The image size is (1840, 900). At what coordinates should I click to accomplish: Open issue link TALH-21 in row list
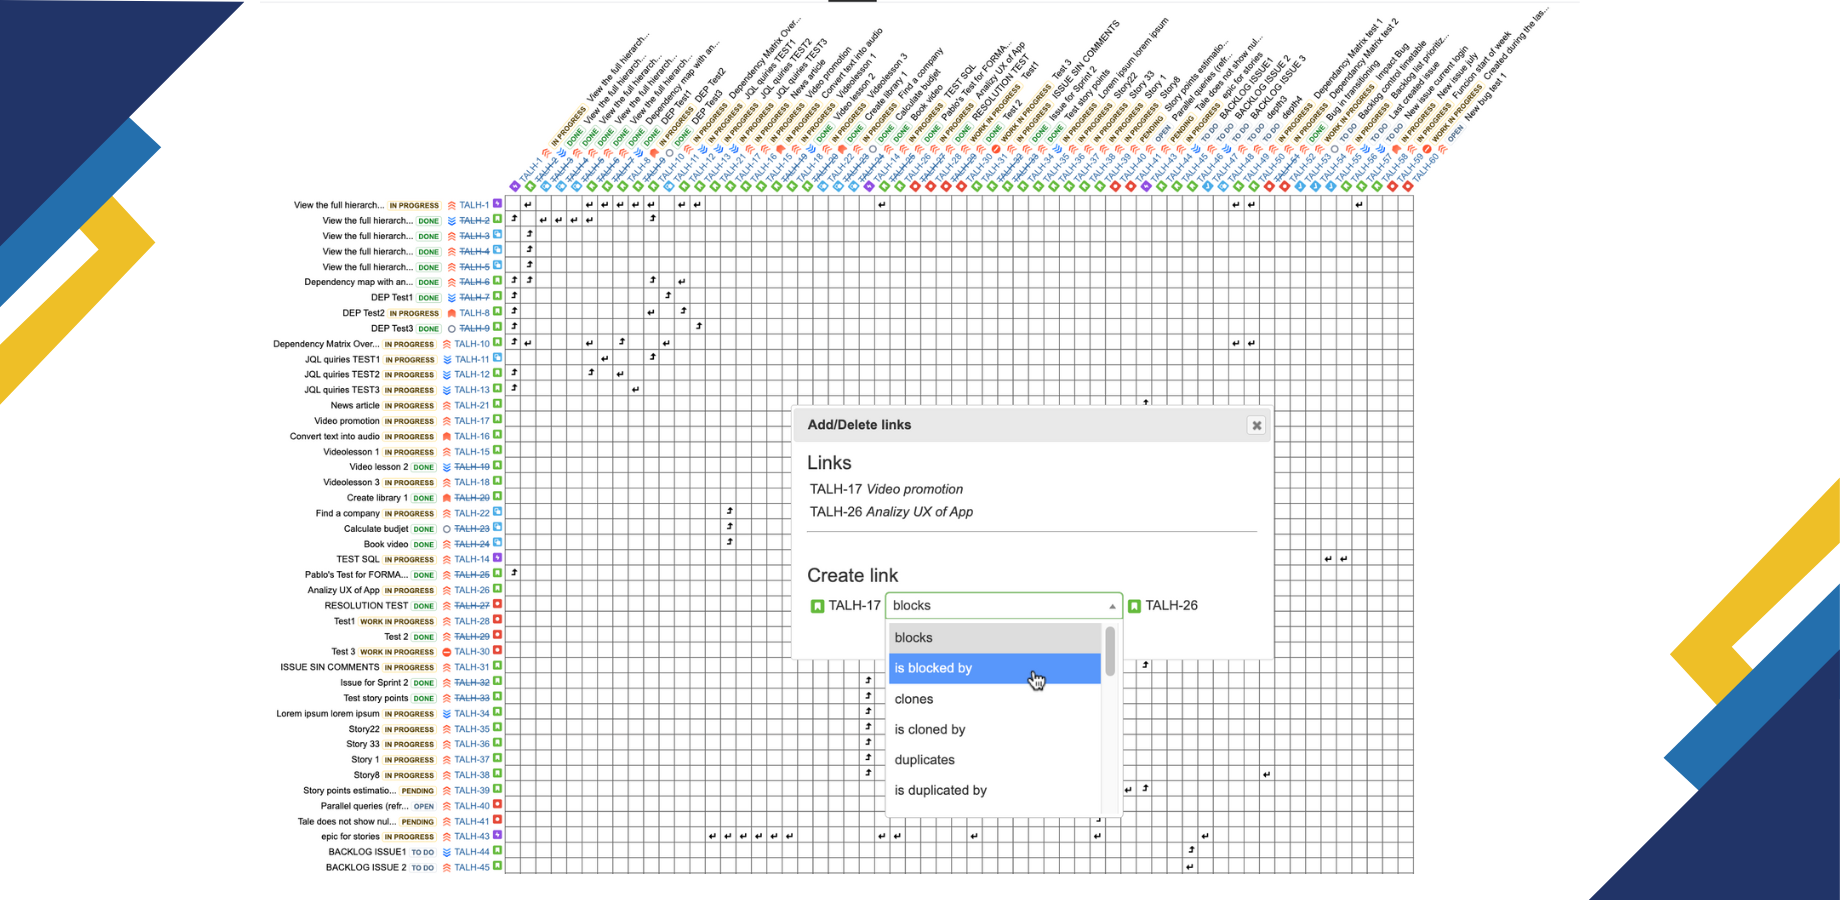(x=472, y=406)
